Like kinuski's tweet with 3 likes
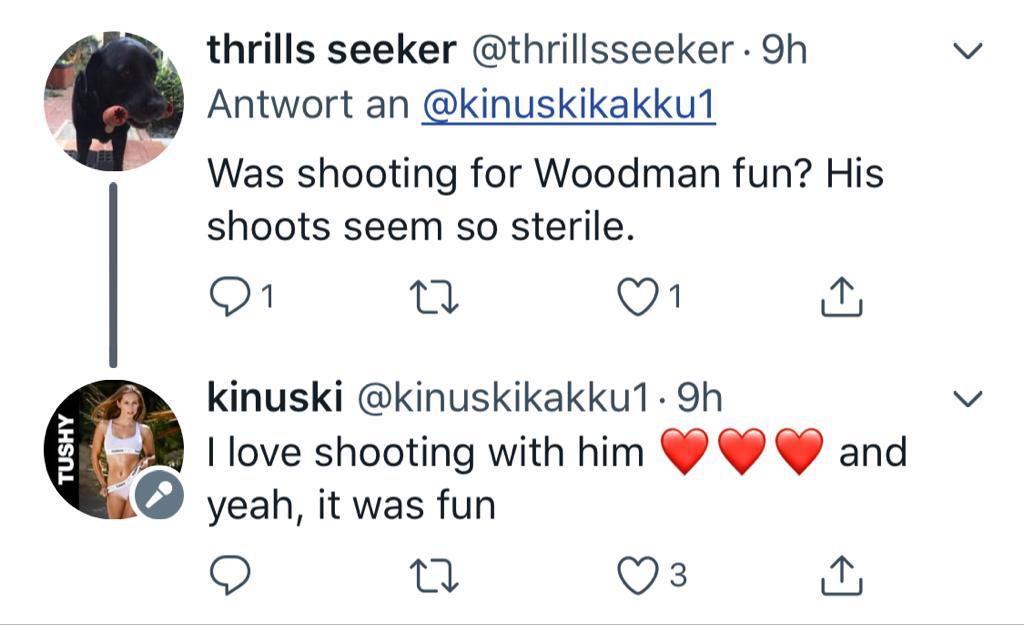 [638, 574]
